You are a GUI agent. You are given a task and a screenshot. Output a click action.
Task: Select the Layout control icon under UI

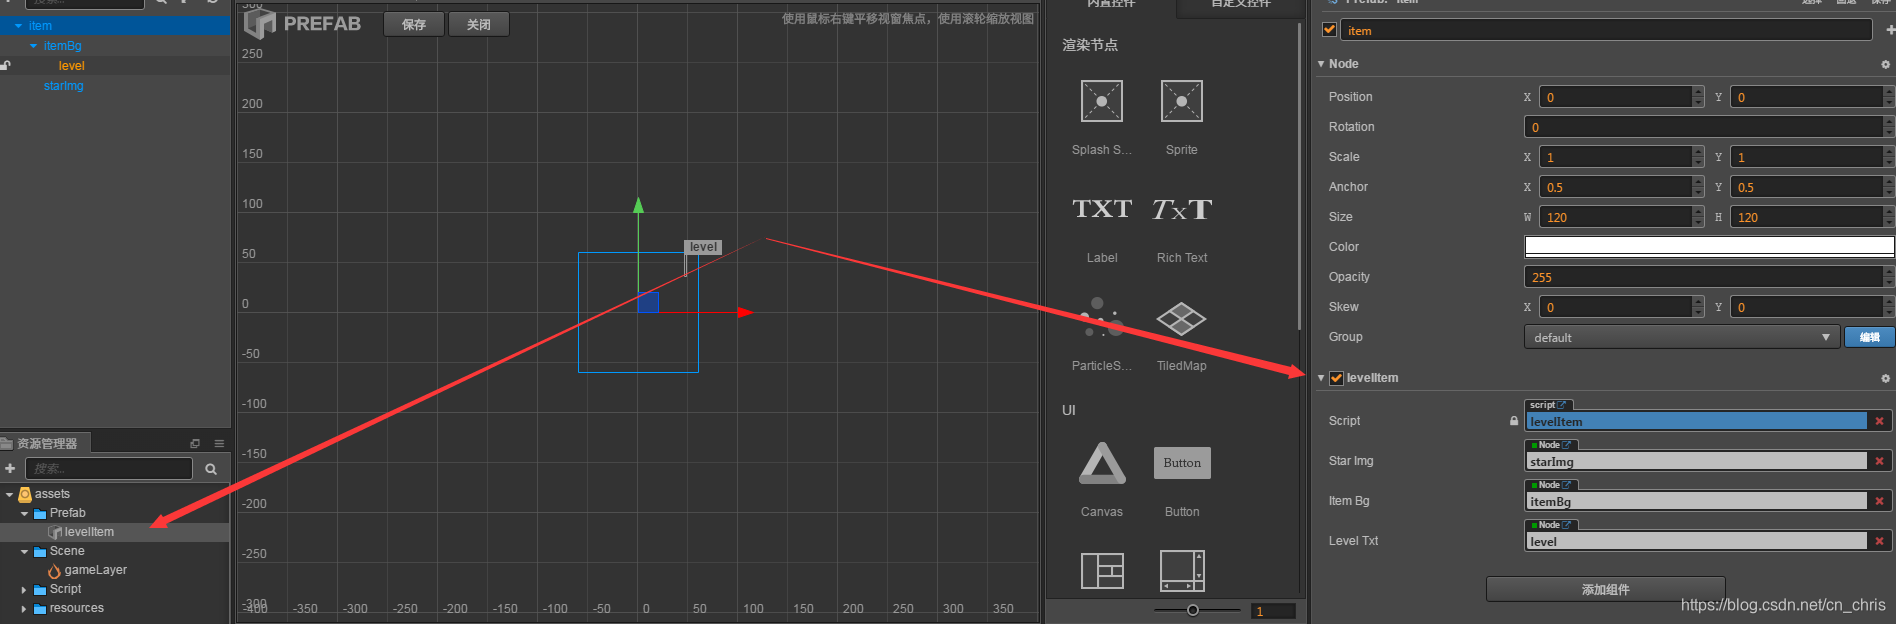point(1102,571)
